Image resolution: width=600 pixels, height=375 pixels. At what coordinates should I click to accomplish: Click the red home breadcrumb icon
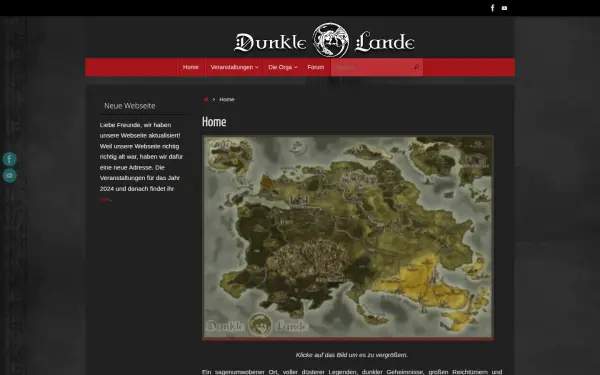pos(206,99)
